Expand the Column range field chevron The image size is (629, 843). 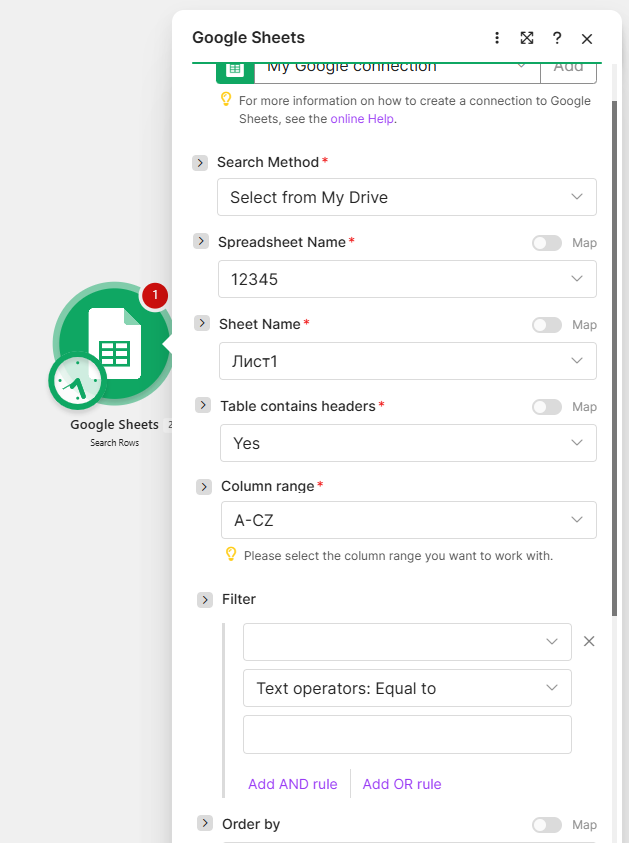[204, 487]
